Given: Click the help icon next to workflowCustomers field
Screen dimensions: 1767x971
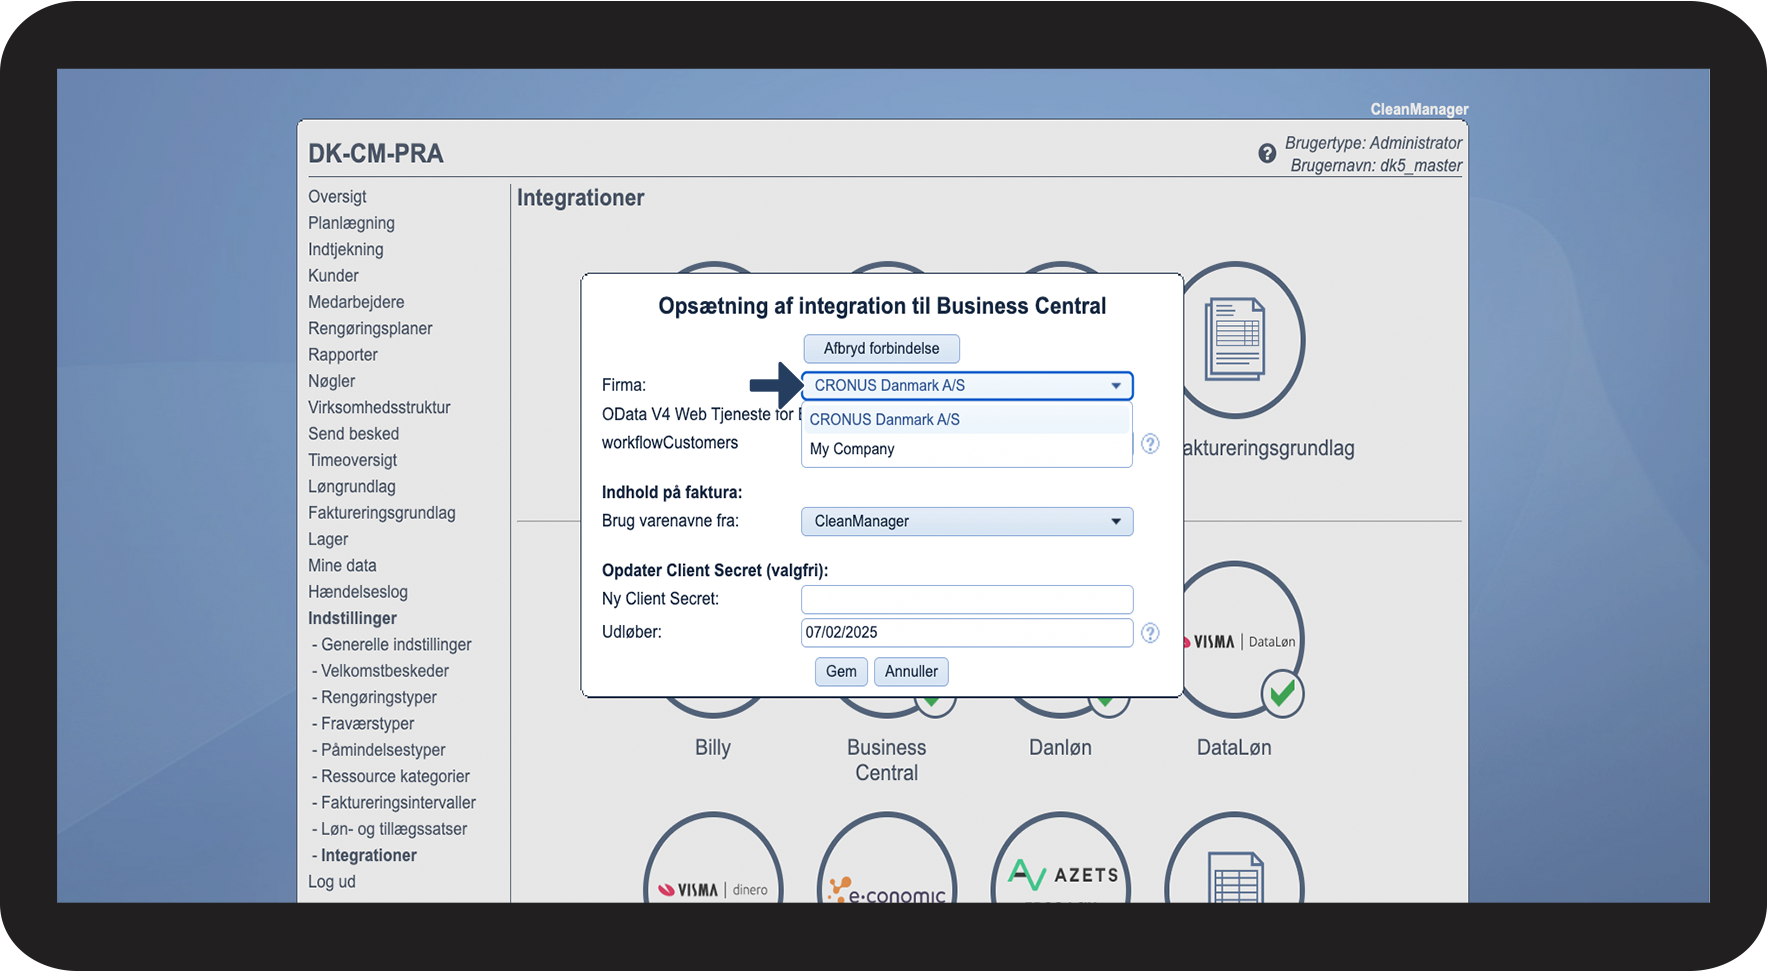Looking at the screenshot, I should coord(1150,444).
